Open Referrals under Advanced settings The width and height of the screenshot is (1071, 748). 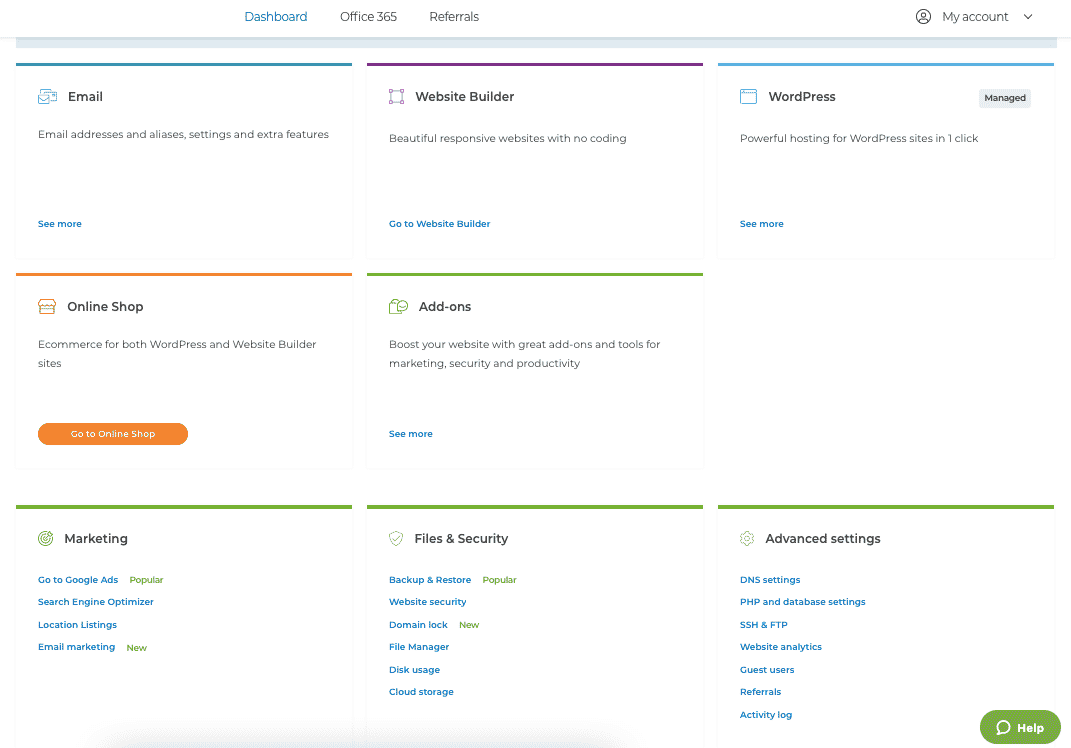(x=760, y=692)
